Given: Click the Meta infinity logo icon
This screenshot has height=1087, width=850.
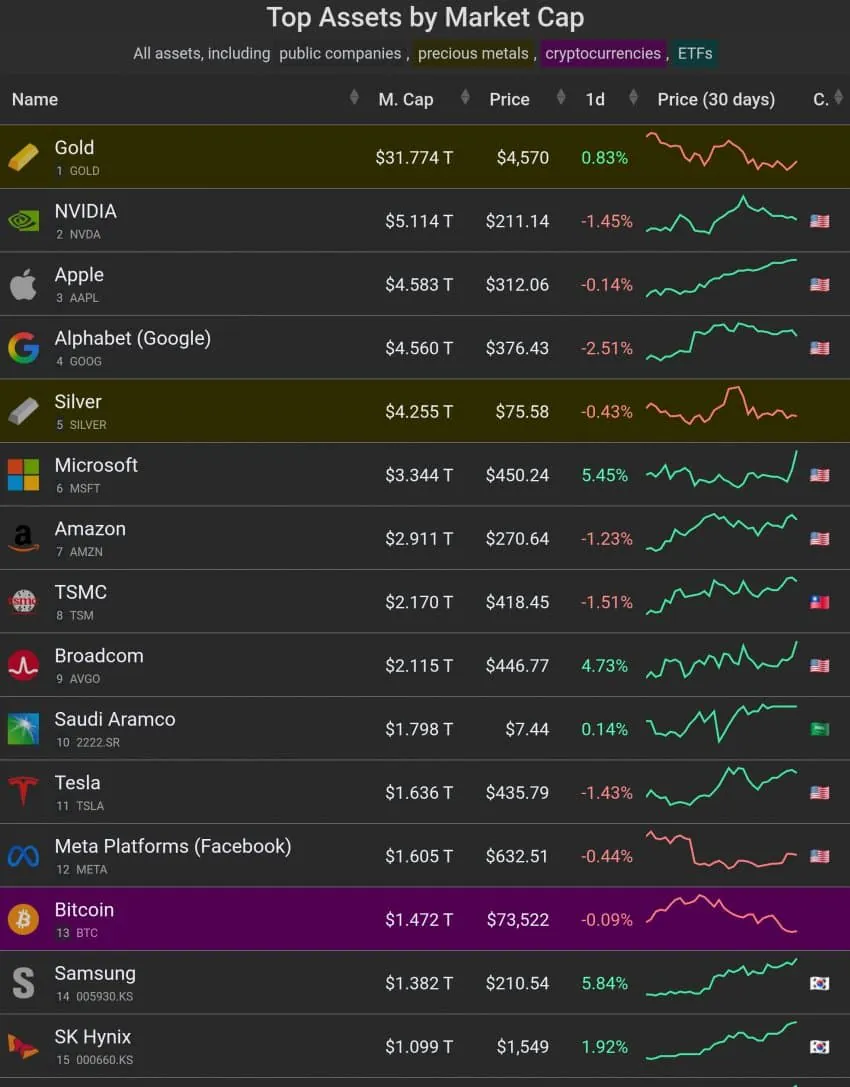Looking at the screenshot, I should (24, 856).
